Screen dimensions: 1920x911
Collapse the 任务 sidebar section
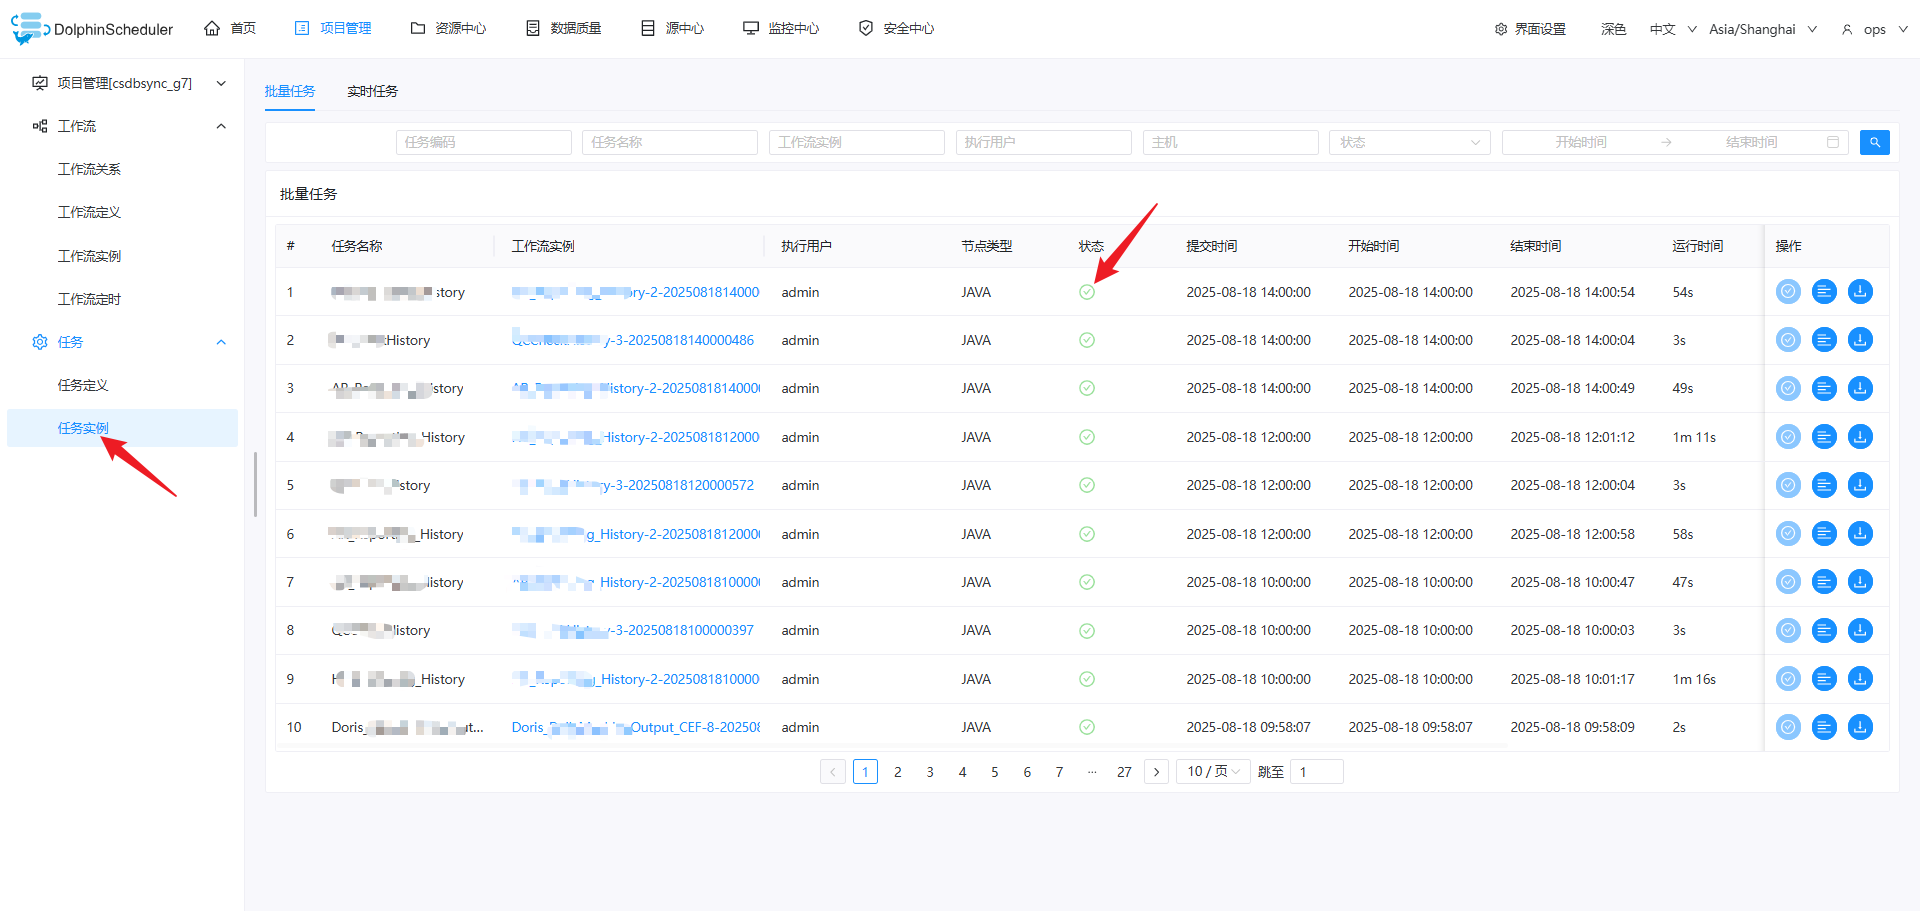point(220,341)
